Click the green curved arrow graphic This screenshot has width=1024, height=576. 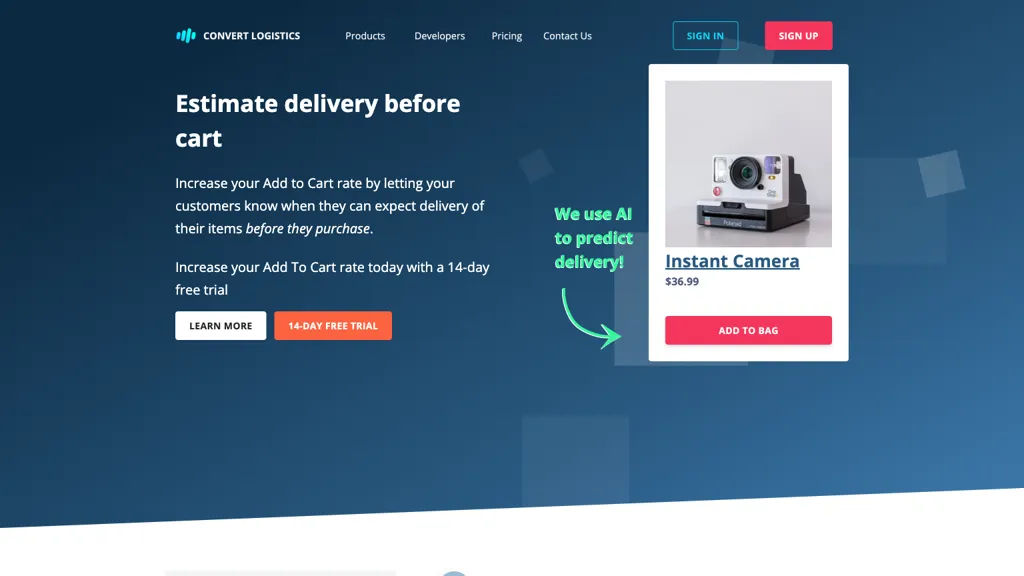tap(590, 318)
